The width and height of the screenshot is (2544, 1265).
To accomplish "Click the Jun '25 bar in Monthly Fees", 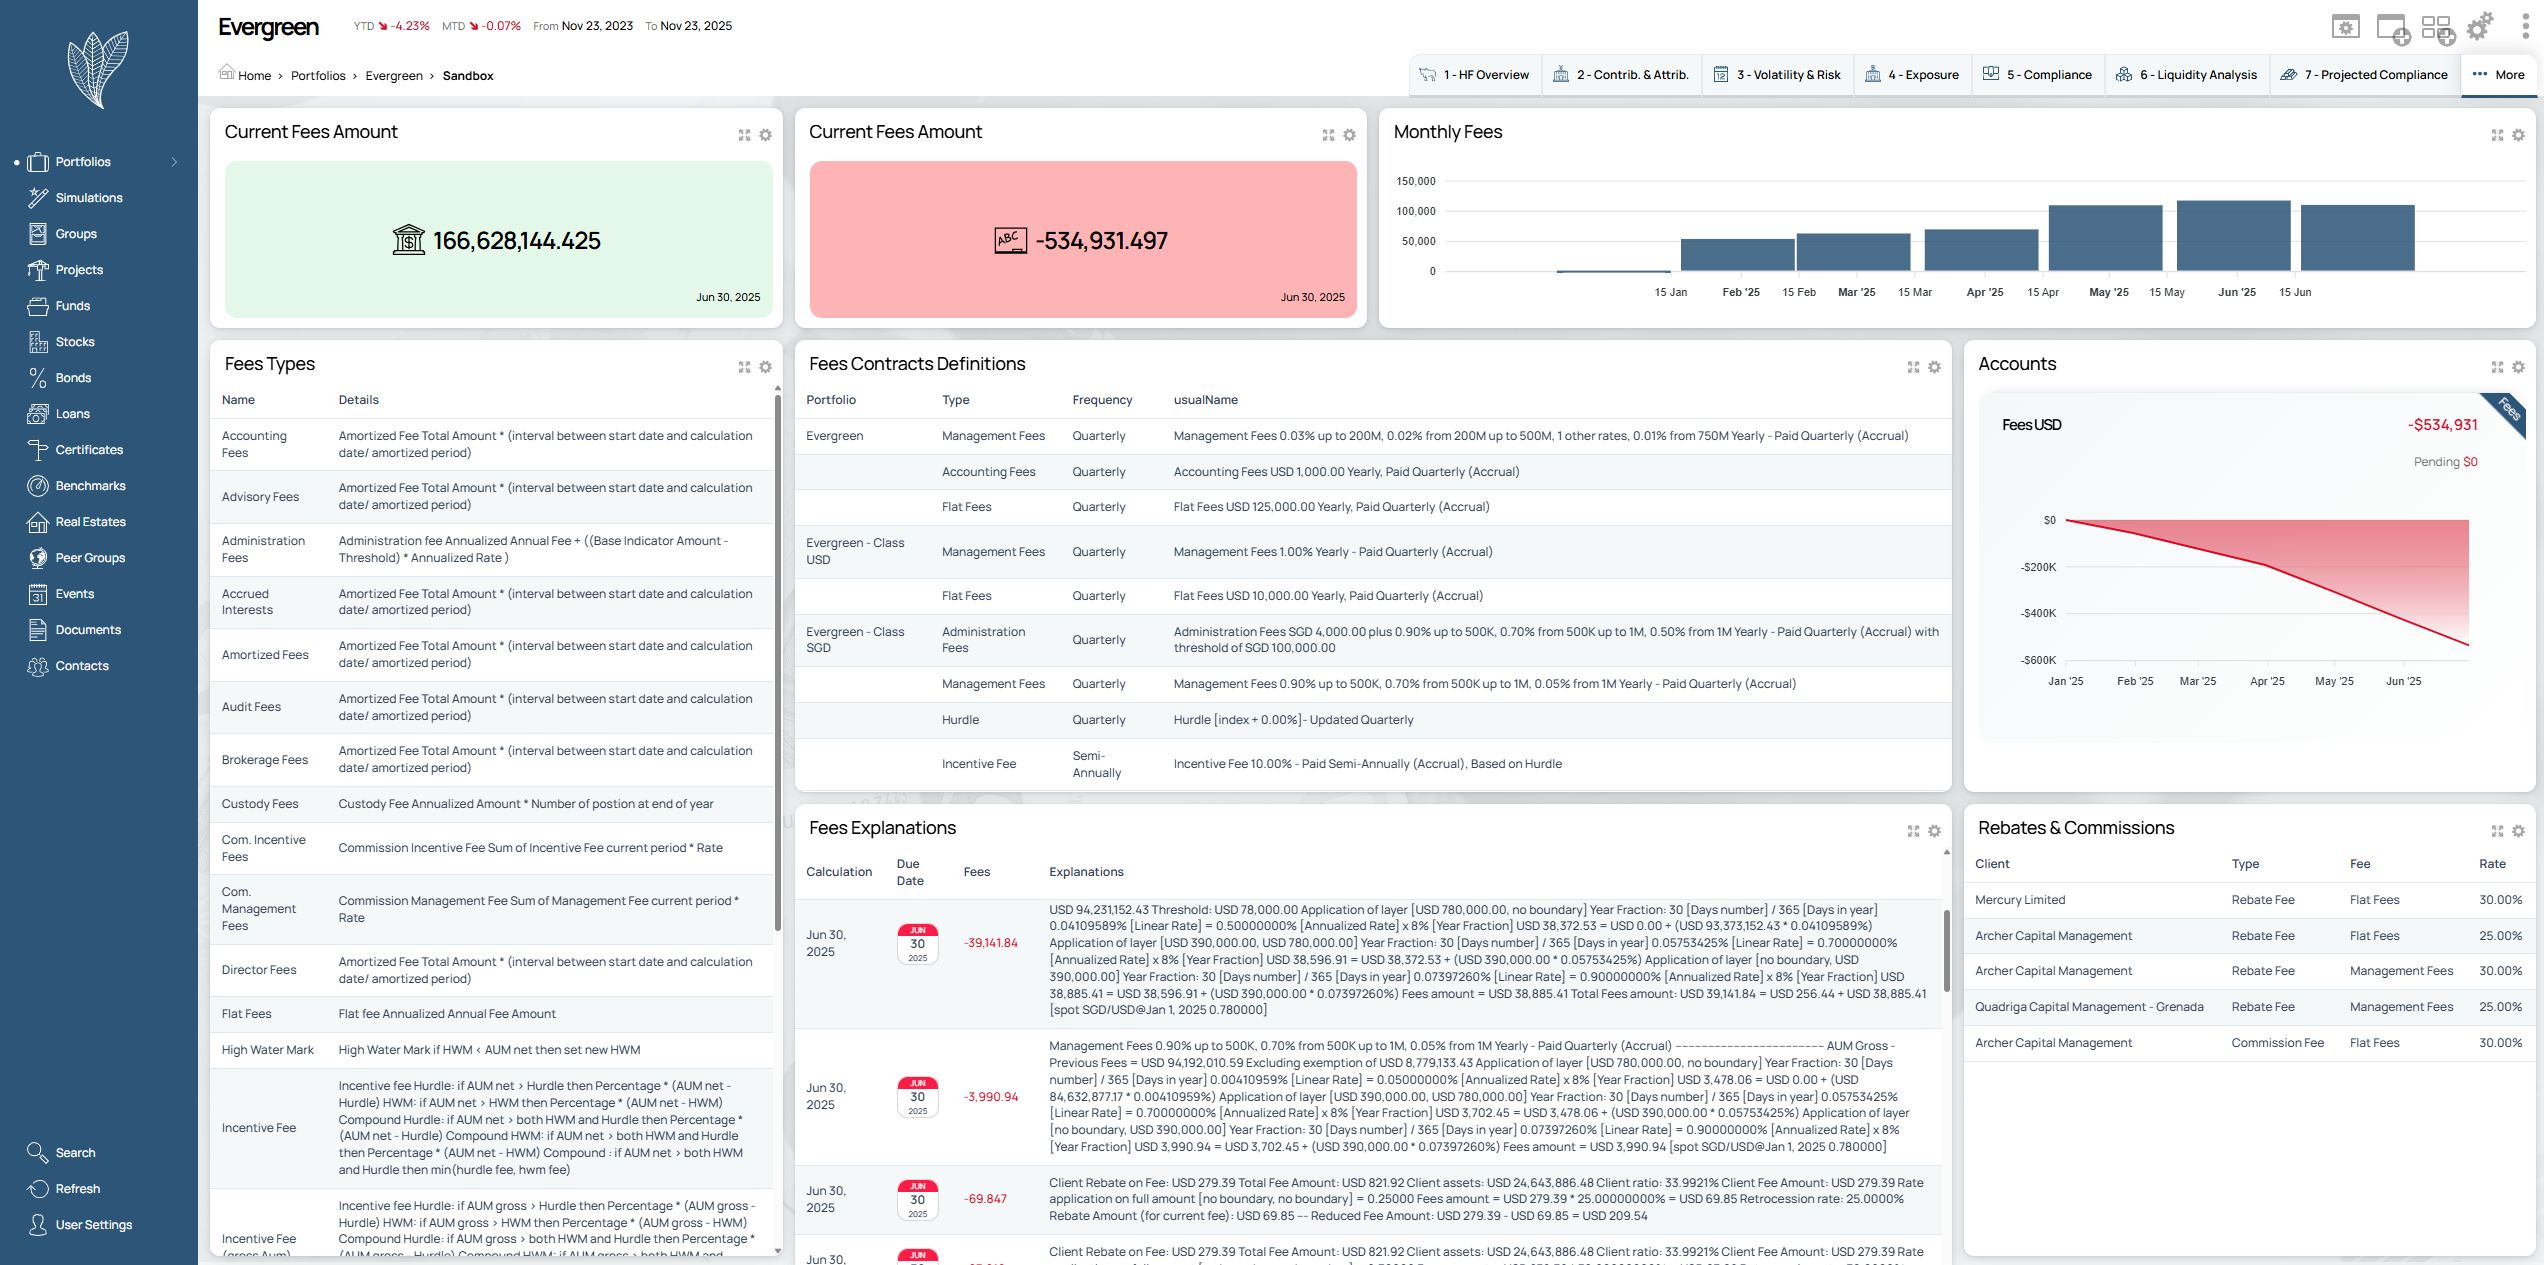I will click(2232, 236).
